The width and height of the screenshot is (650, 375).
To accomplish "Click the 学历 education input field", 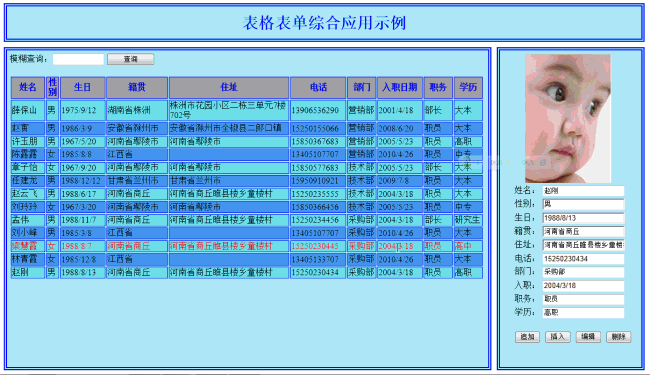I will click(x=583, y=313).
